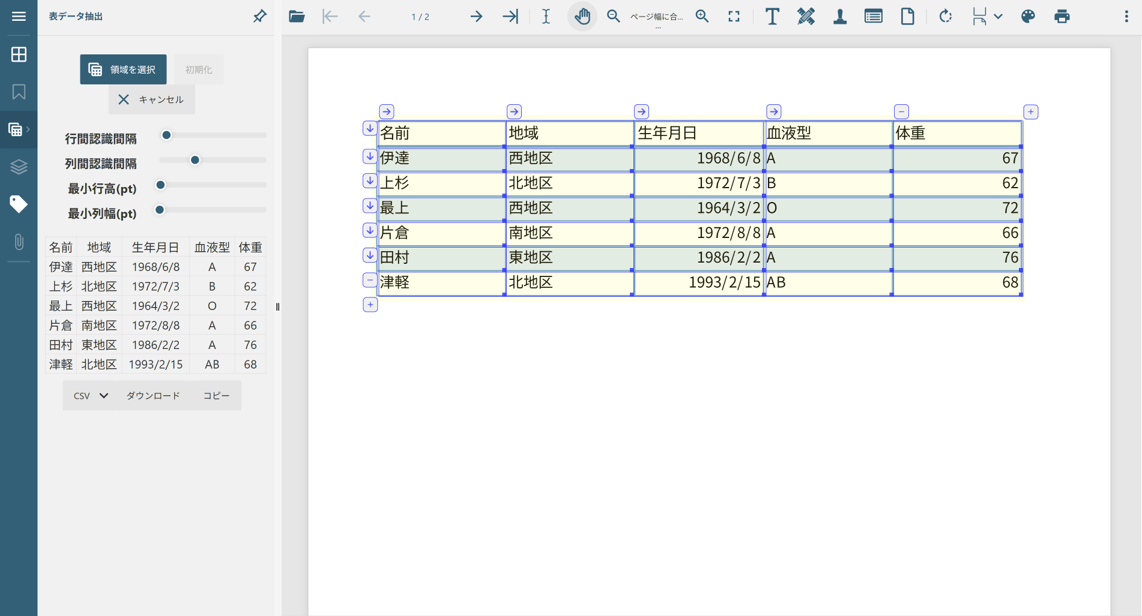Image resolution: width=1142 pixels, height=616 pixels.
Task: Rotate the current page
Action: pyautogui.click(x=945, y=16)
